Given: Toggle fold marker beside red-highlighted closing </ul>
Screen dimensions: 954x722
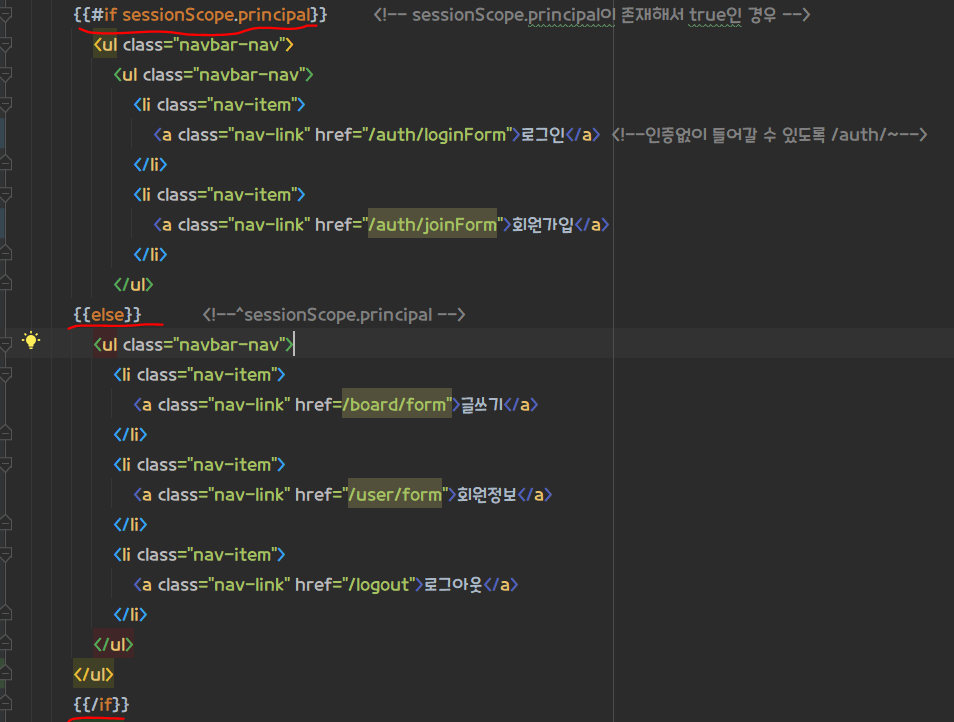Looking at the screenshot, I should pos(5,644).
